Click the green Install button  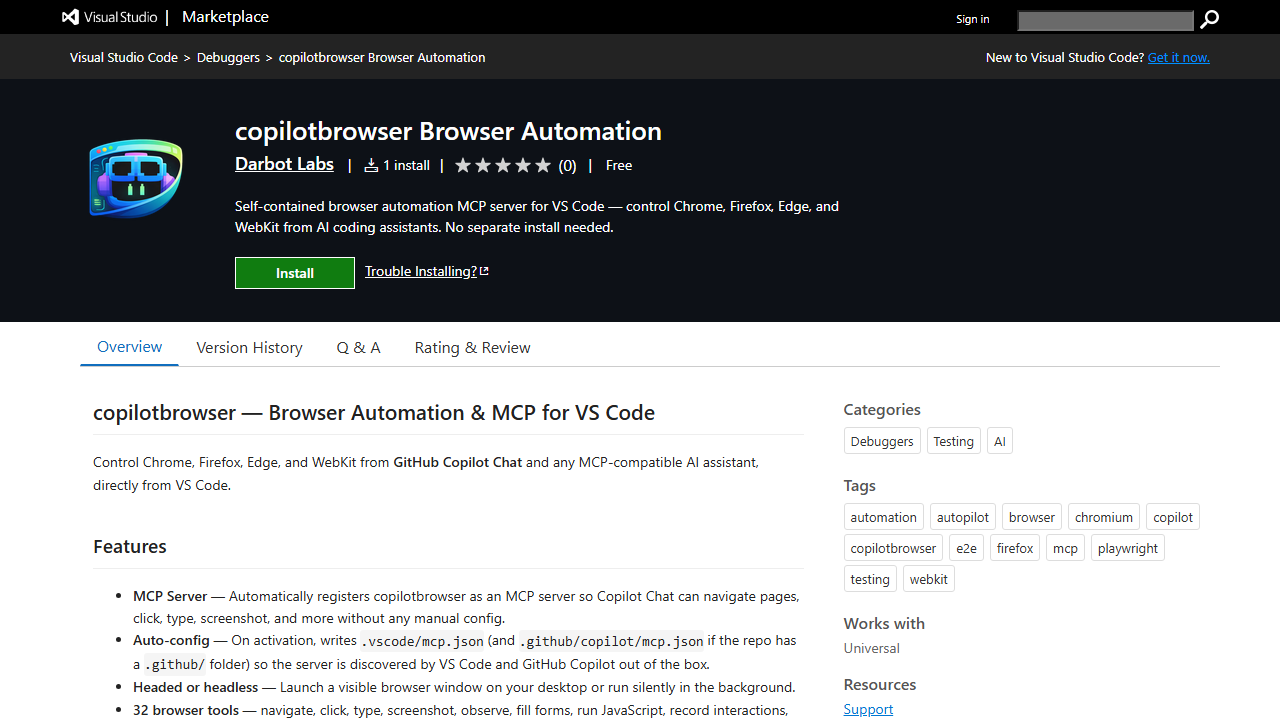[x=295, y=273]
